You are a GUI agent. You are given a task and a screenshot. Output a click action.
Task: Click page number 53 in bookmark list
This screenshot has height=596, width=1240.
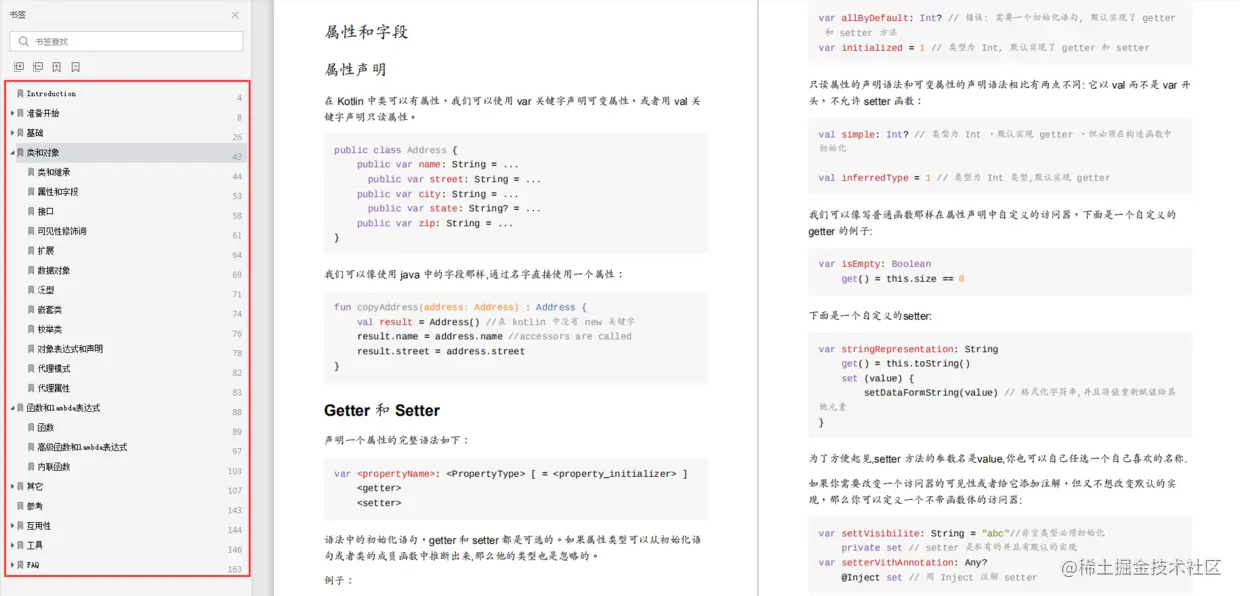coord(237,196)
